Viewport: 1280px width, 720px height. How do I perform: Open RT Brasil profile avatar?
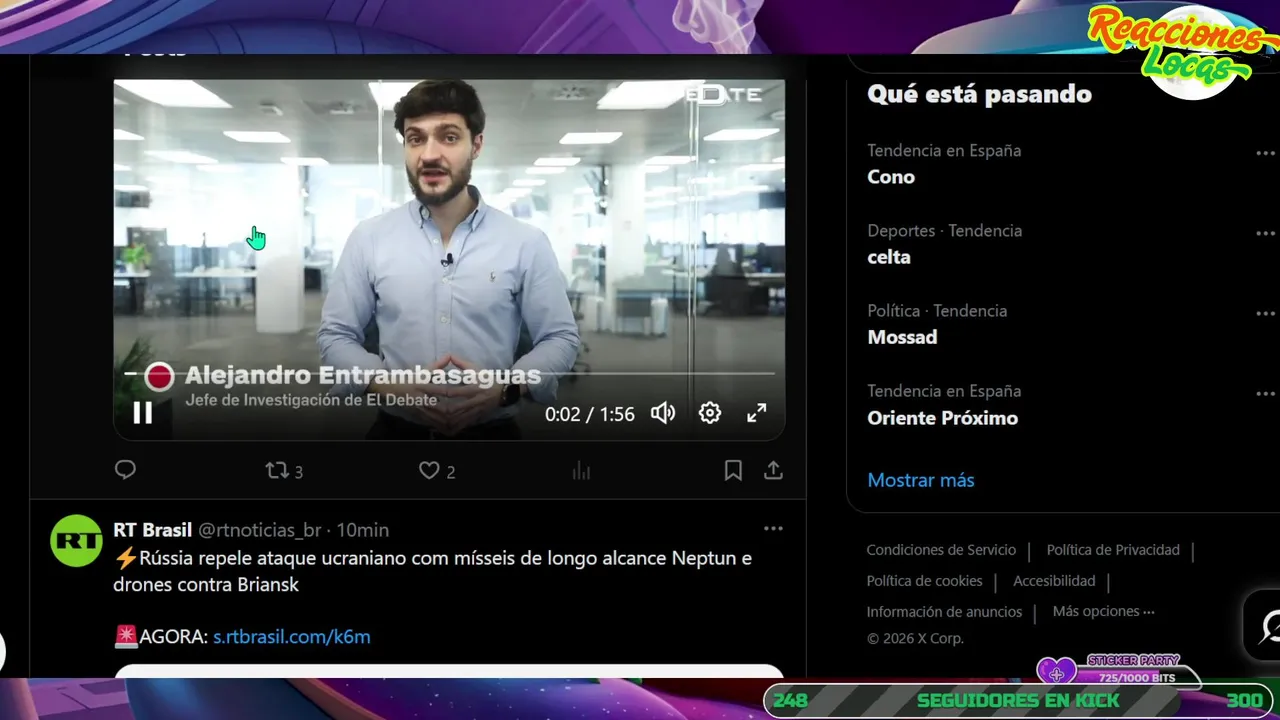pos(76,541)
